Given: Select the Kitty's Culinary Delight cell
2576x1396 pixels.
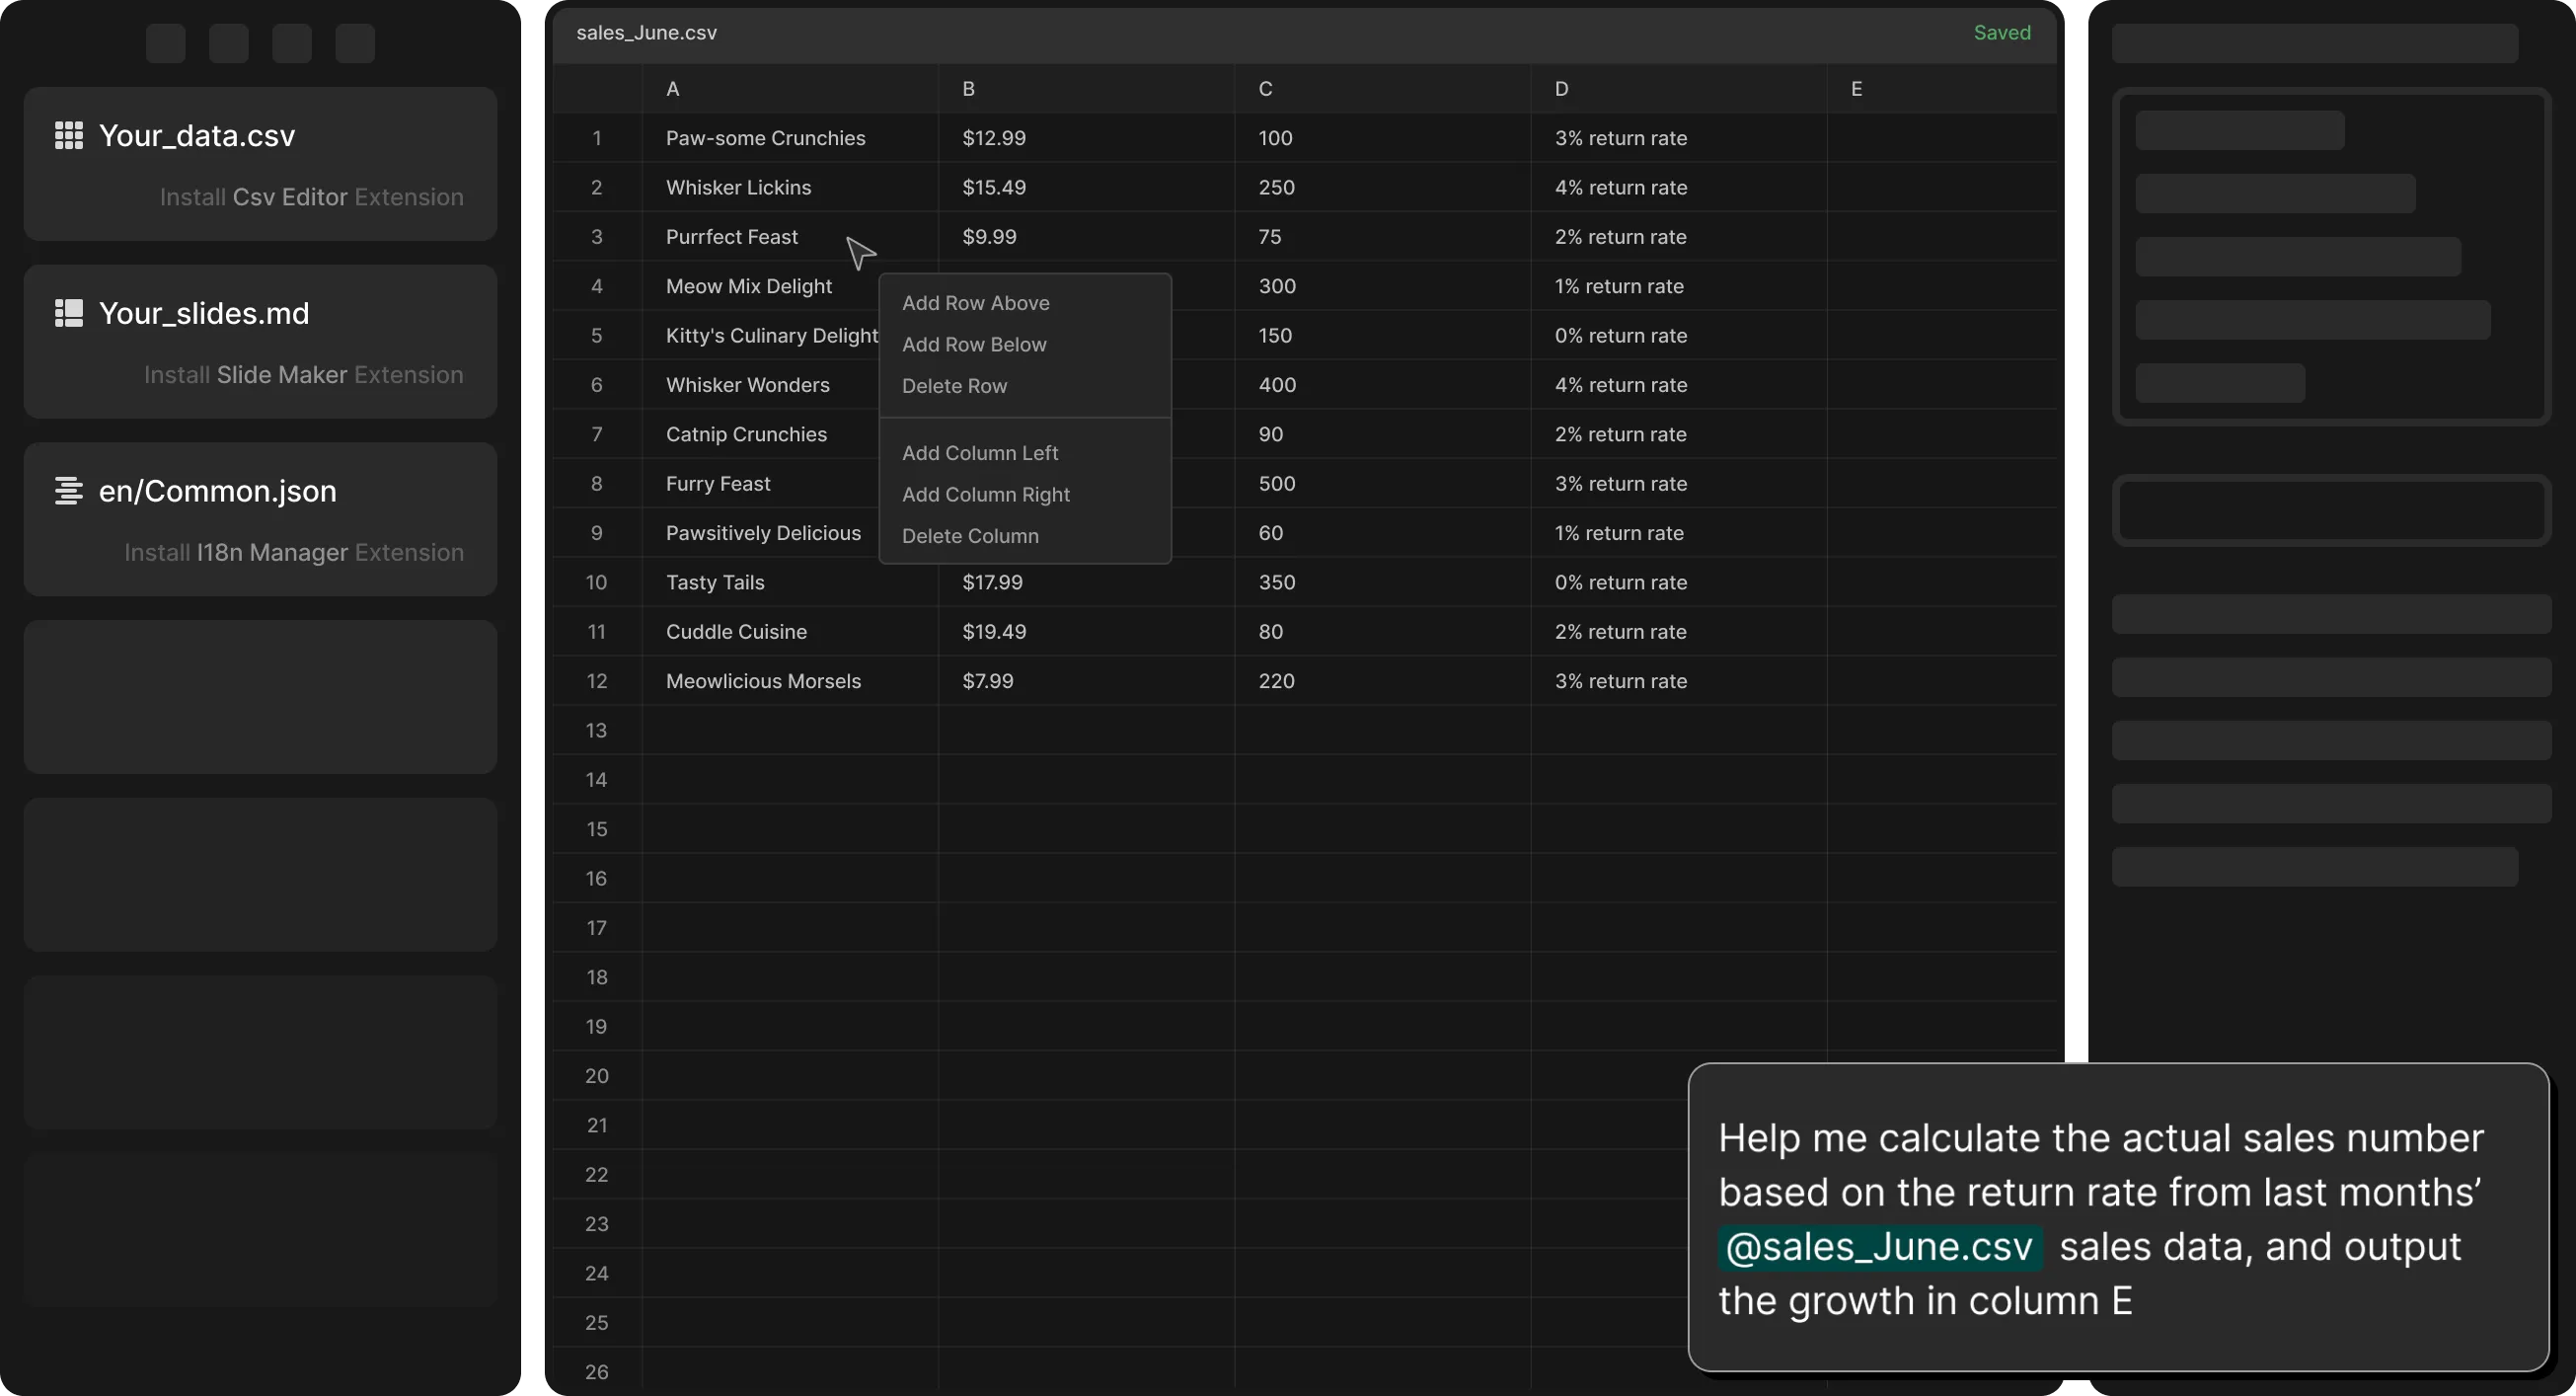Looking at the screenshot, I should (760, 335).
